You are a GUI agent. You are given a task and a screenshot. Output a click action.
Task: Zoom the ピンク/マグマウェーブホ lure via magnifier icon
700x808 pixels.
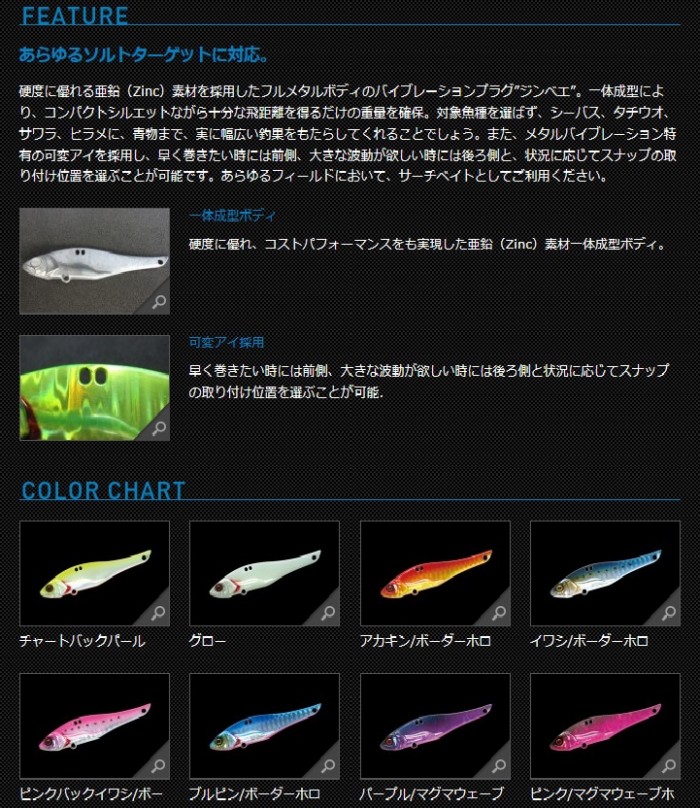tap(669, 765)
